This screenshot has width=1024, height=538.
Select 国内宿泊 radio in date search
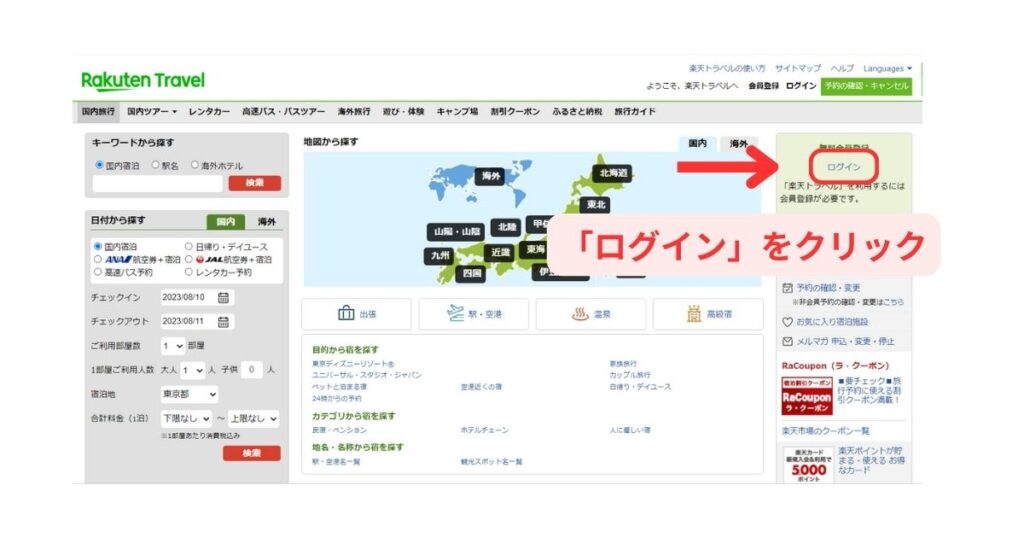tap(98, 246)
